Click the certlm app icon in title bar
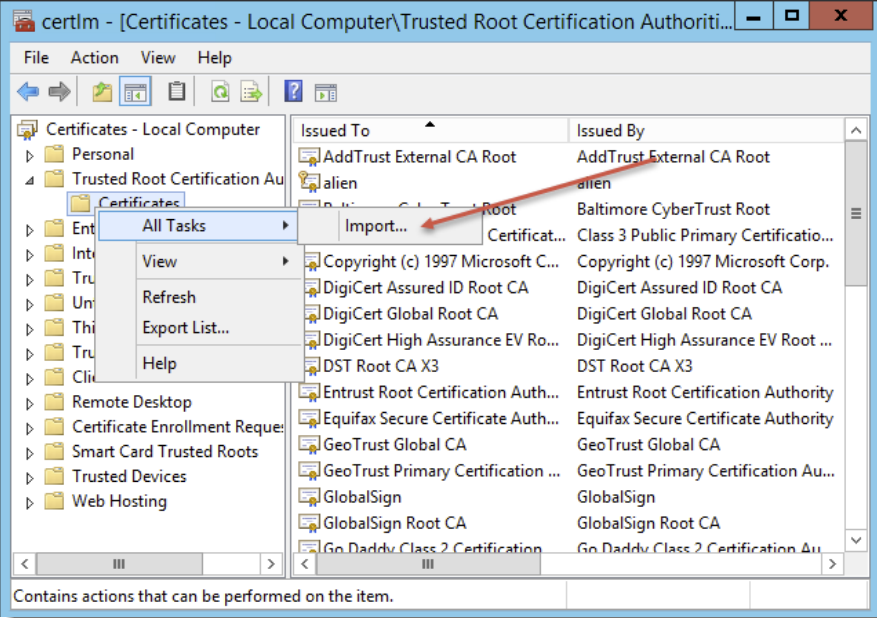The image size is (877, 618). 24,21
